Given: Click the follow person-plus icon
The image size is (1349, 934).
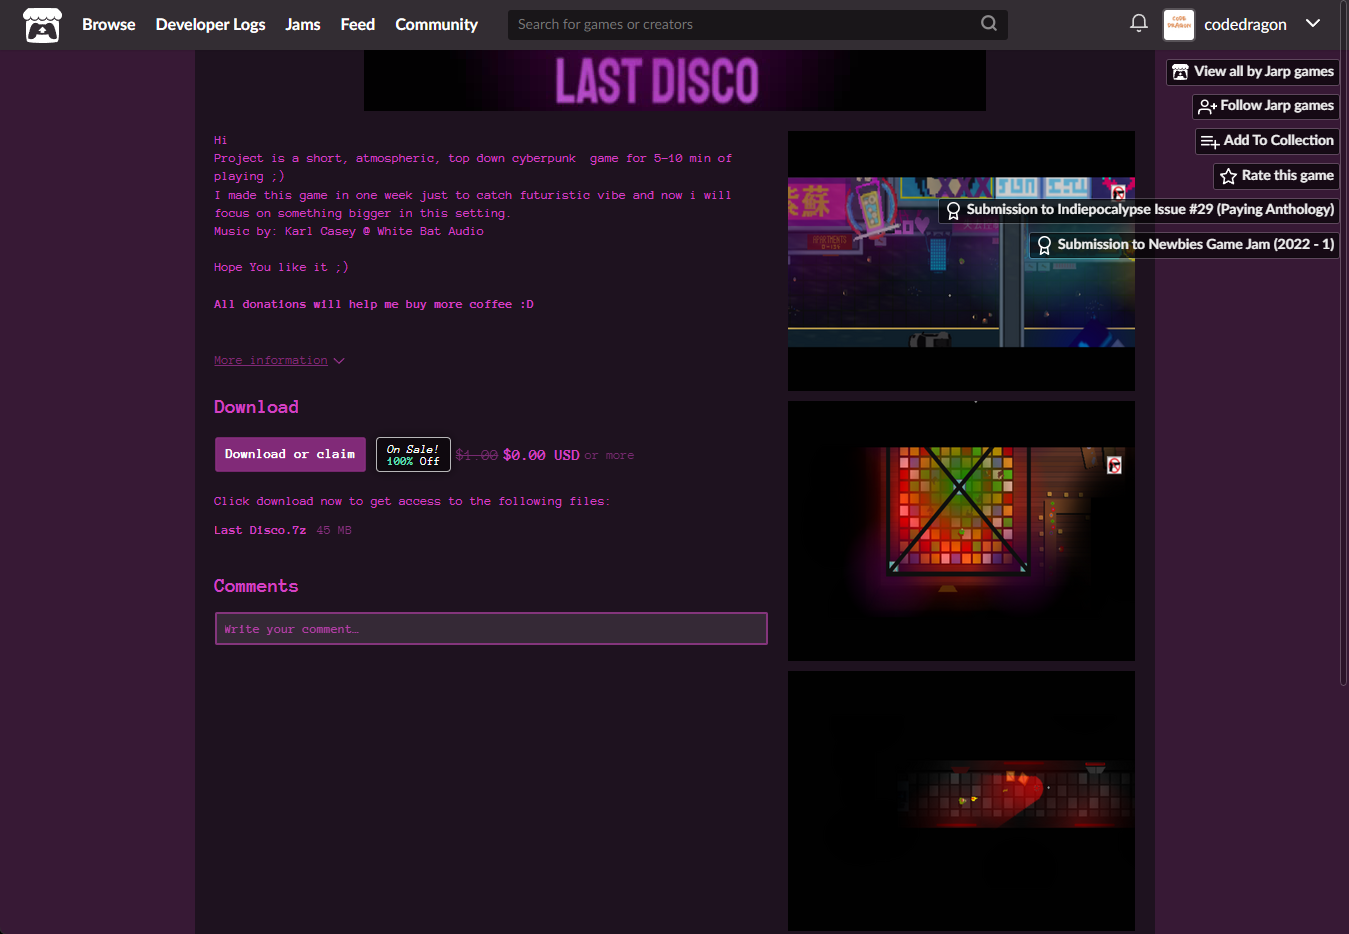Looking at the screenshot, I should coord(1207,107).
